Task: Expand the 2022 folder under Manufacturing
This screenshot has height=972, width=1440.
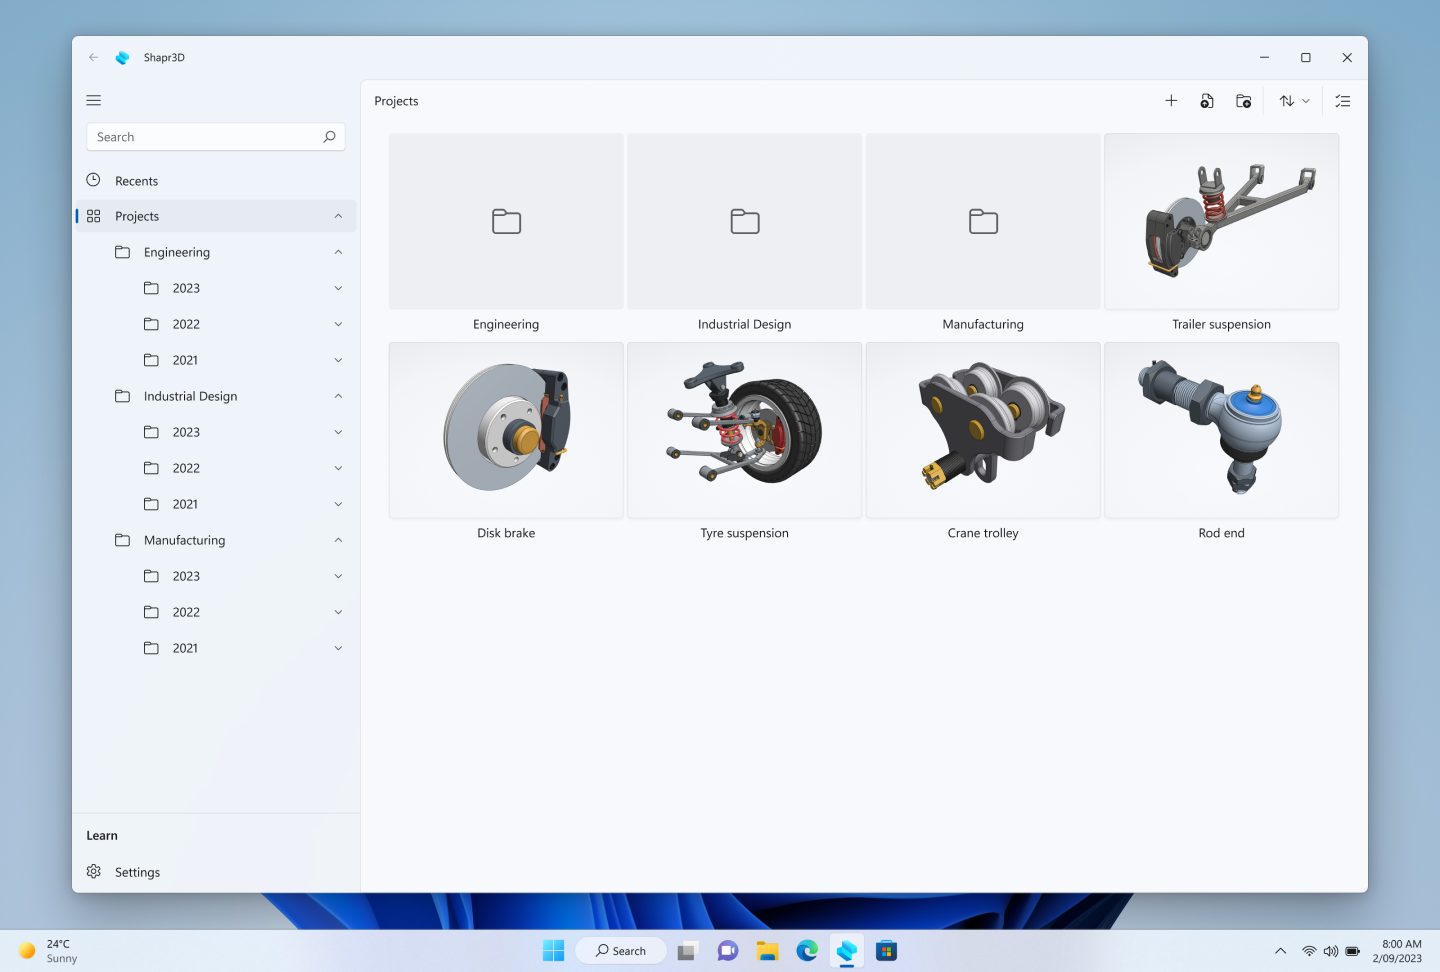Action: click(338, 611)
